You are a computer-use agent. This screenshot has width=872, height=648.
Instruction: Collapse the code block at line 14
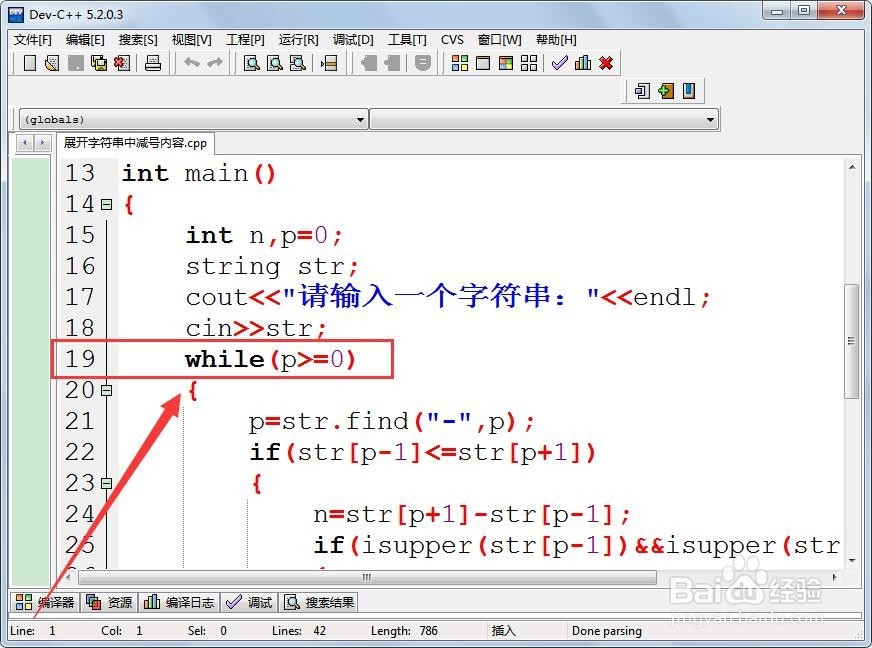[x=107, y=204]
